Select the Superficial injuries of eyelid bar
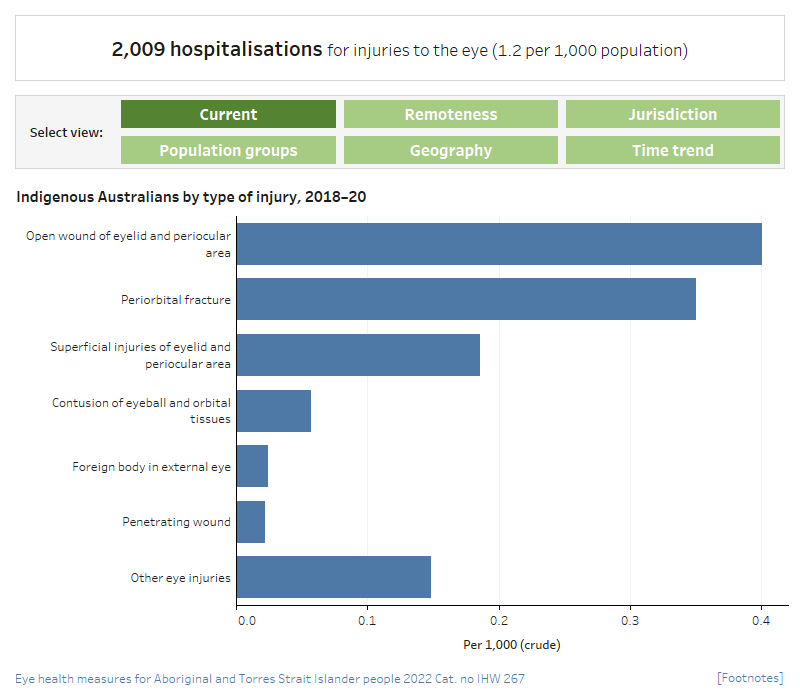Screen dimensions: 800x700 [358, 355]
